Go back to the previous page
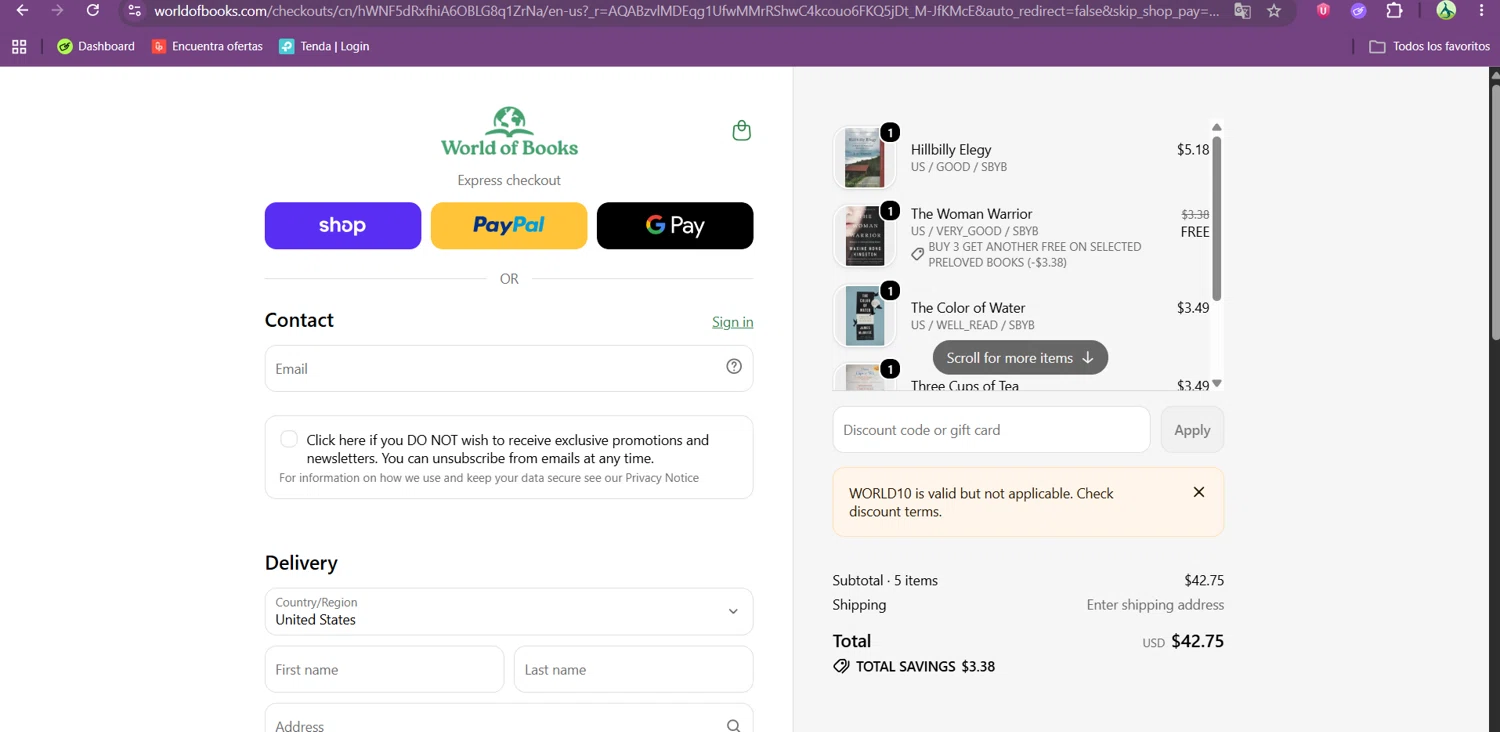 (22, 11)
